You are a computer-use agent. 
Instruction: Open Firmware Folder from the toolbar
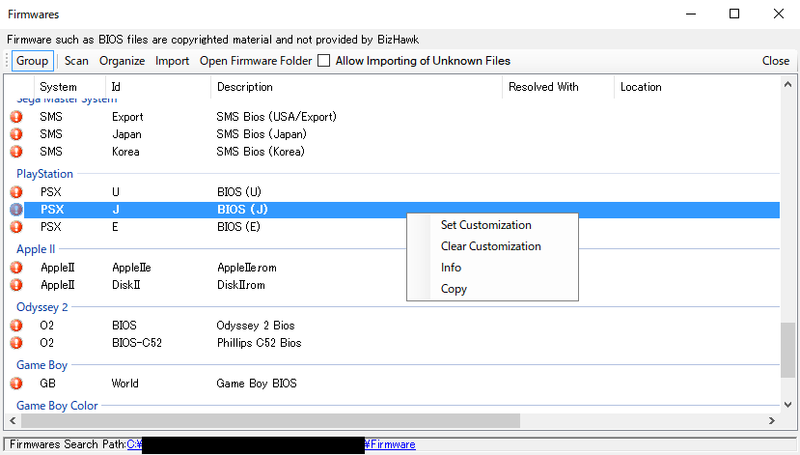click(x=256, y=61)
